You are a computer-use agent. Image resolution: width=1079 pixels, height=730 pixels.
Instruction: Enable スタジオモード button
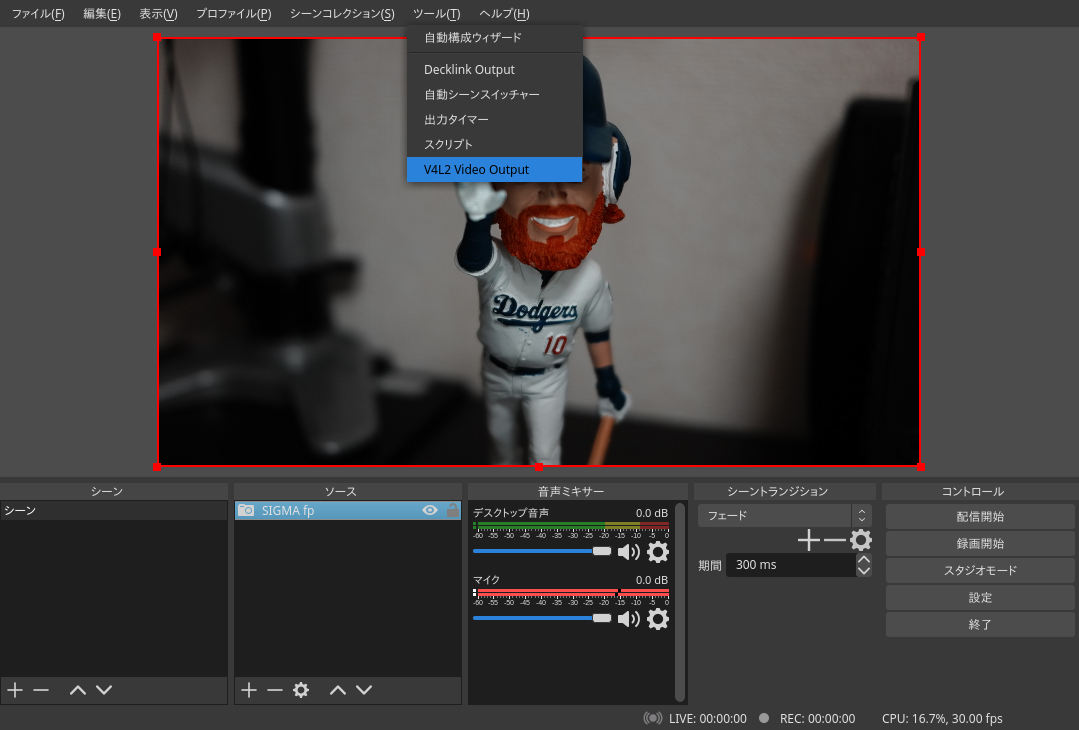point(980,570)
